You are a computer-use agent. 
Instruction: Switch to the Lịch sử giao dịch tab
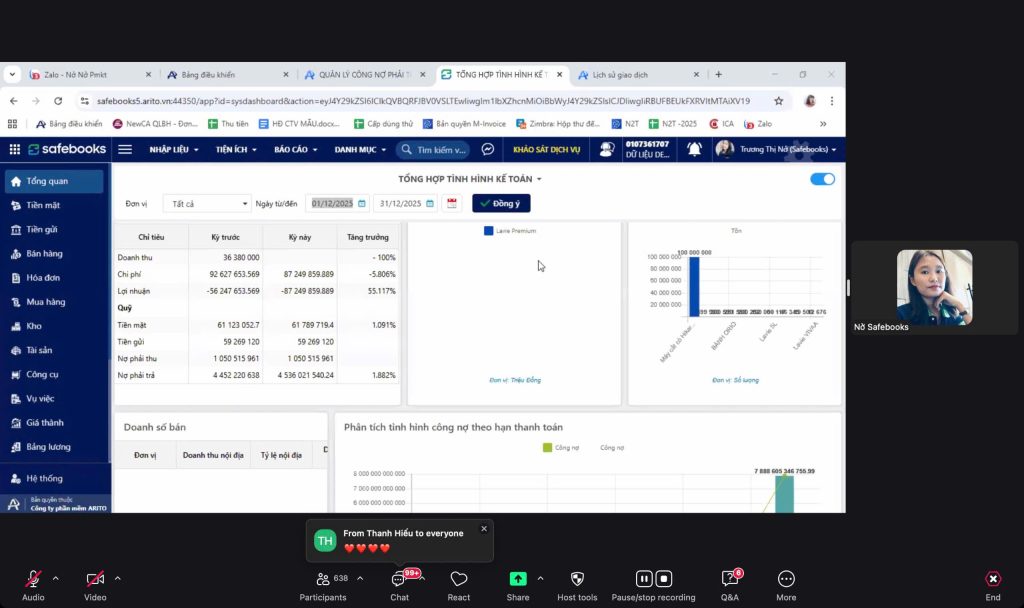[x=619, y=74]
